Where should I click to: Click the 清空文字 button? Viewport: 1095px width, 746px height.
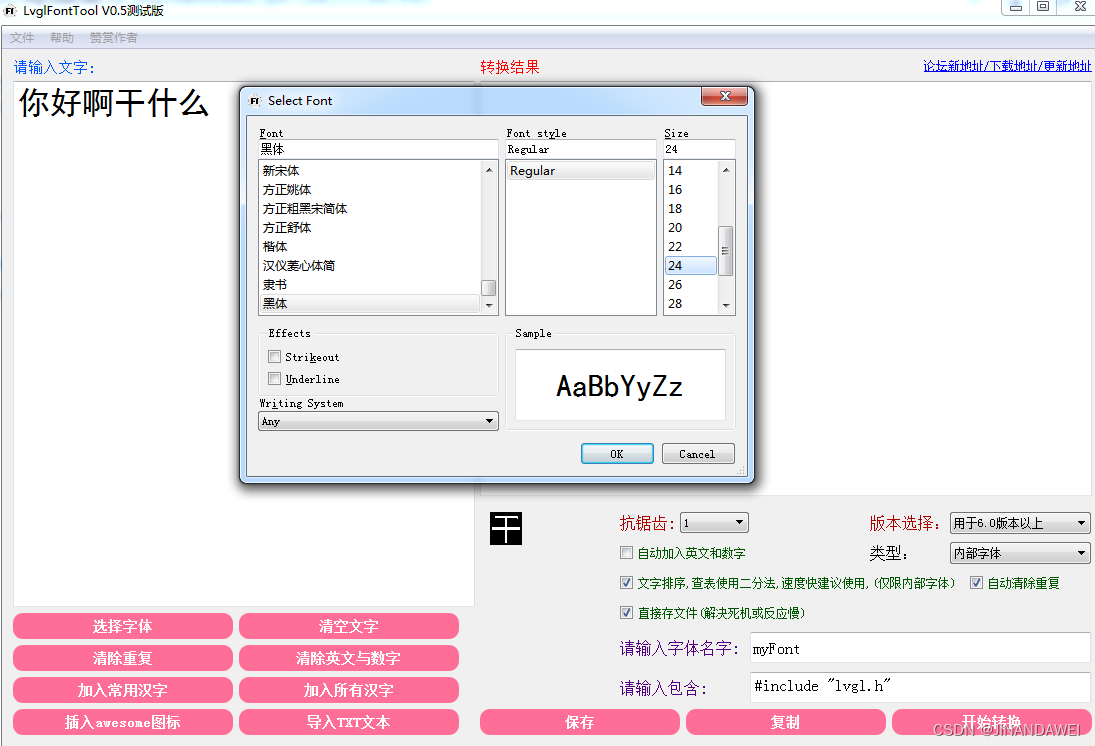tap(348, 626)
